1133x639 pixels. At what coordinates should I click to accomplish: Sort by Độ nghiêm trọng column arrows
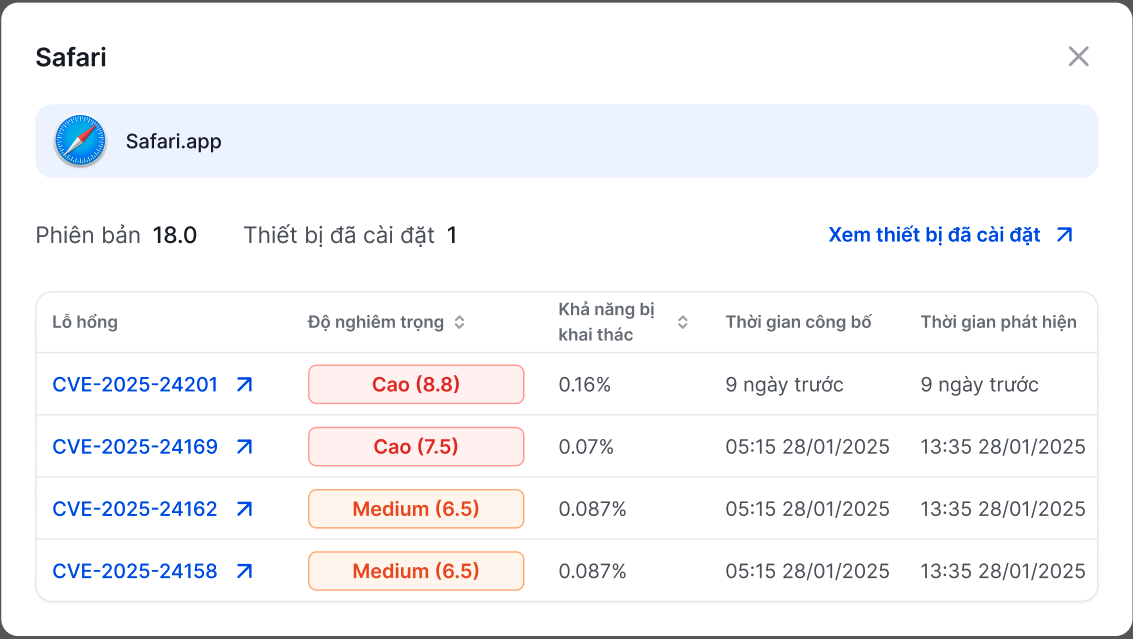pyautogui.click(x=459, y=322)
